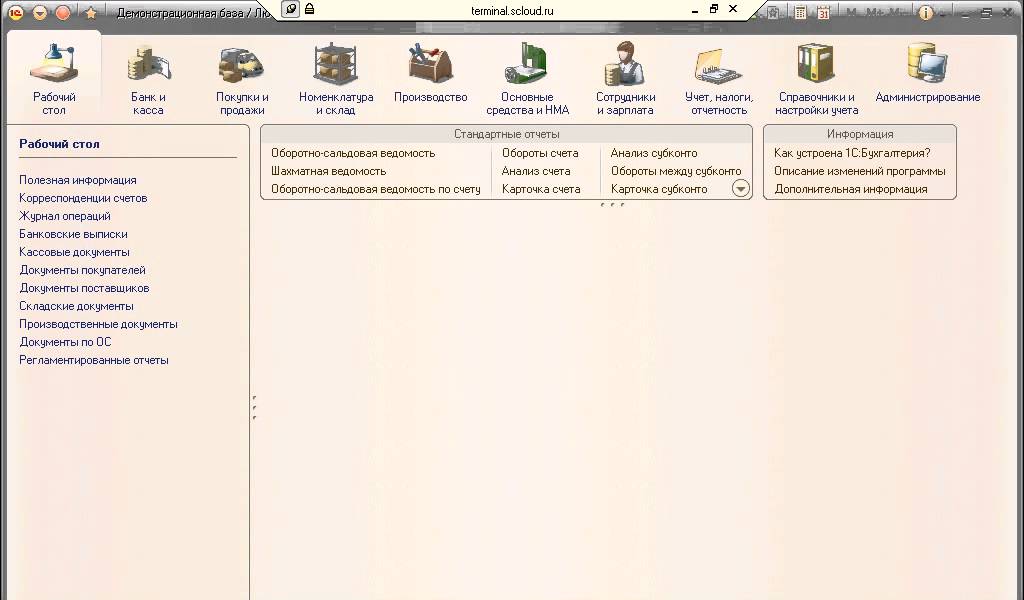Screen dimensions: 1024x600
Task: Click the orange information icon
Action: (925, 12)
